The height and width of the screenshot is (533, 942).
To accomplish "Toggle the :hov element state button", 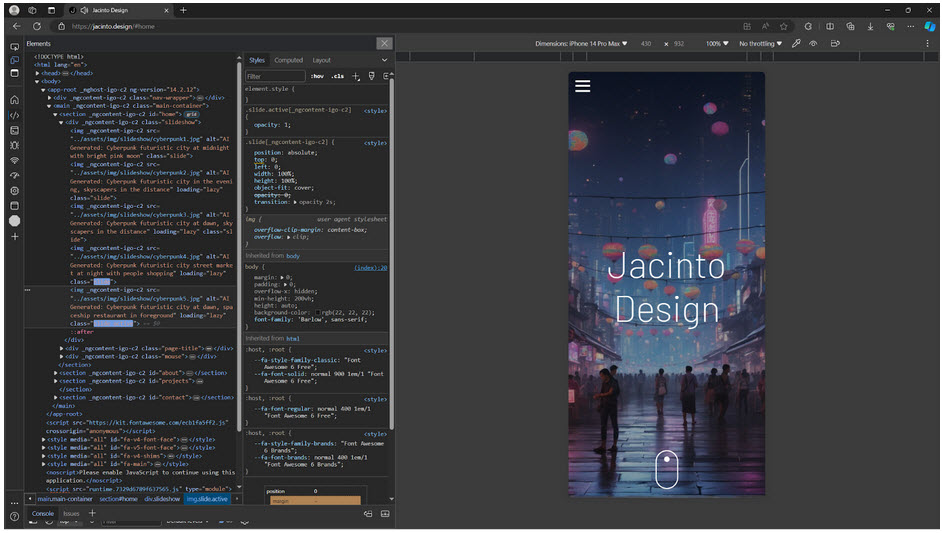I will coord(317,76).
